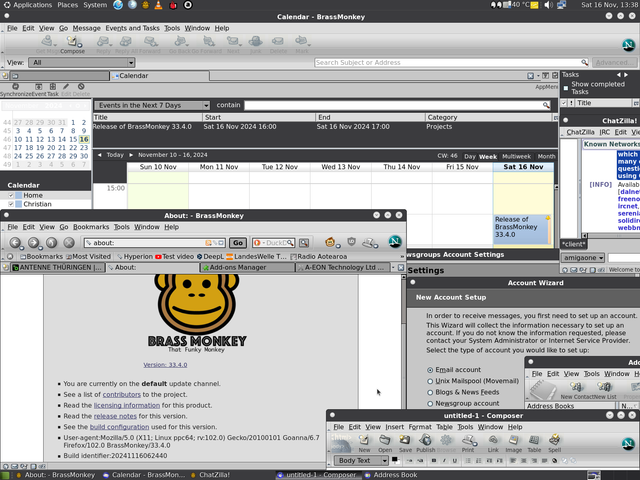Open the Events and Tasks menu
This screenshot has width=640, height=480.
[x=132, y=28]
